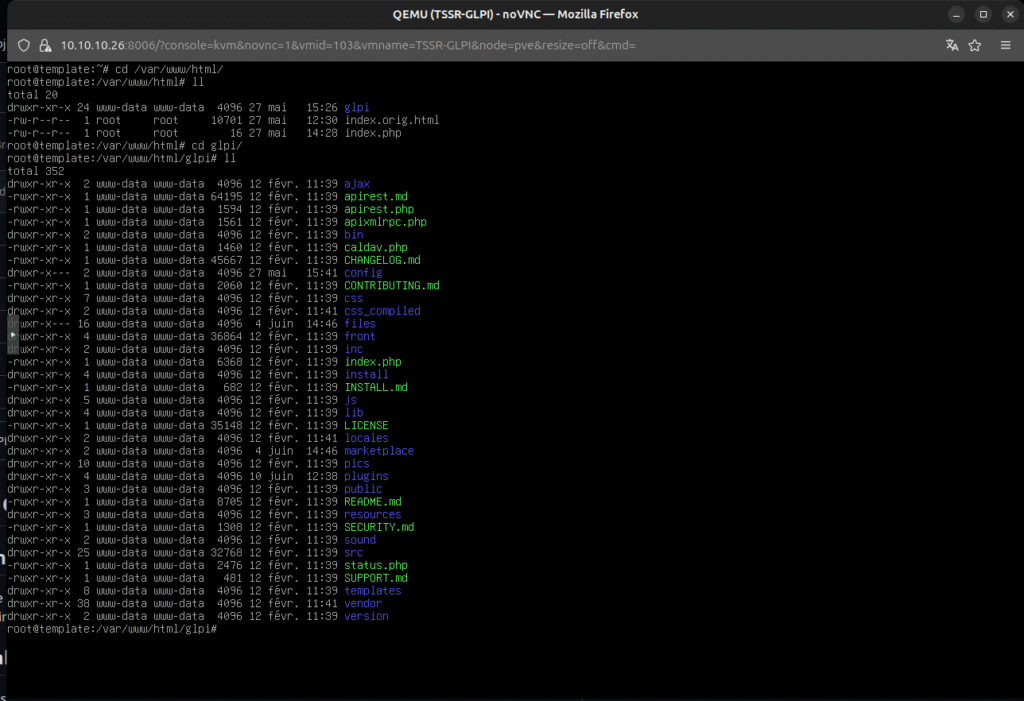Click the apixmlrpc.php file name
Image resolution: width=1024 pixels, height=701 pixels.
click(x=384, y=222)
